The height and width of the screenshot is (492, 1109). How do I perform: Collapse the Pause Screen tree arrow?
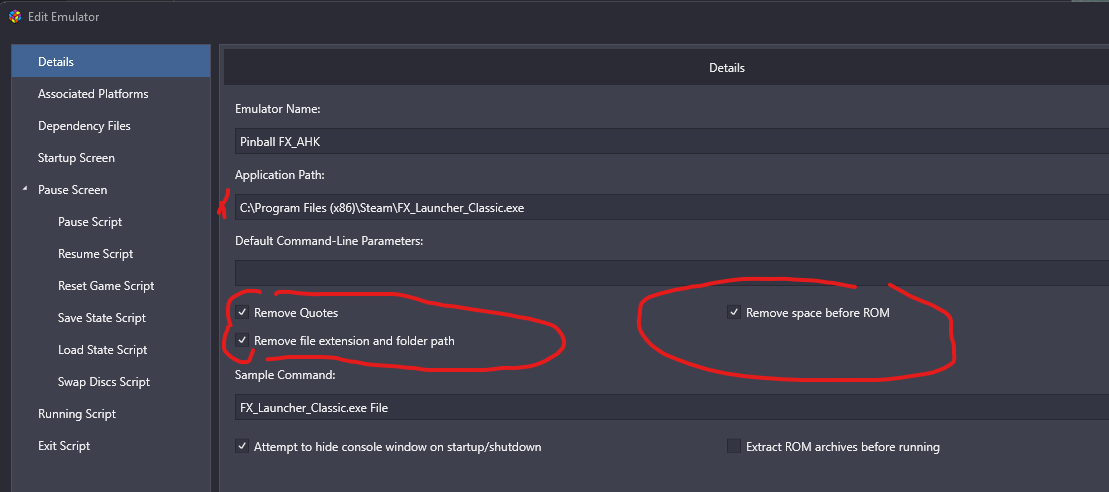(x=25, y=189)
